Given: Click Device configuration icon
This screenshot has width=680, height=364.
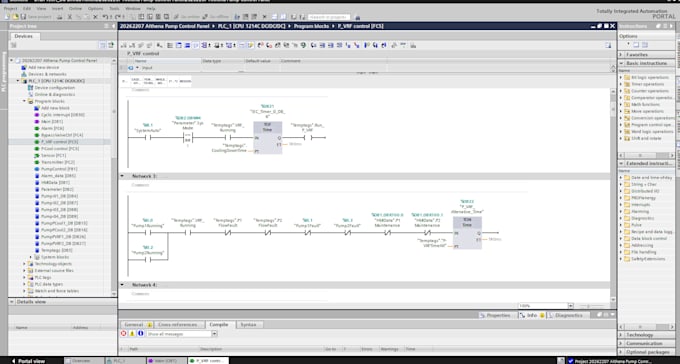Looking at the screenshot, I should pyautogui.click(x=31, y=88).
